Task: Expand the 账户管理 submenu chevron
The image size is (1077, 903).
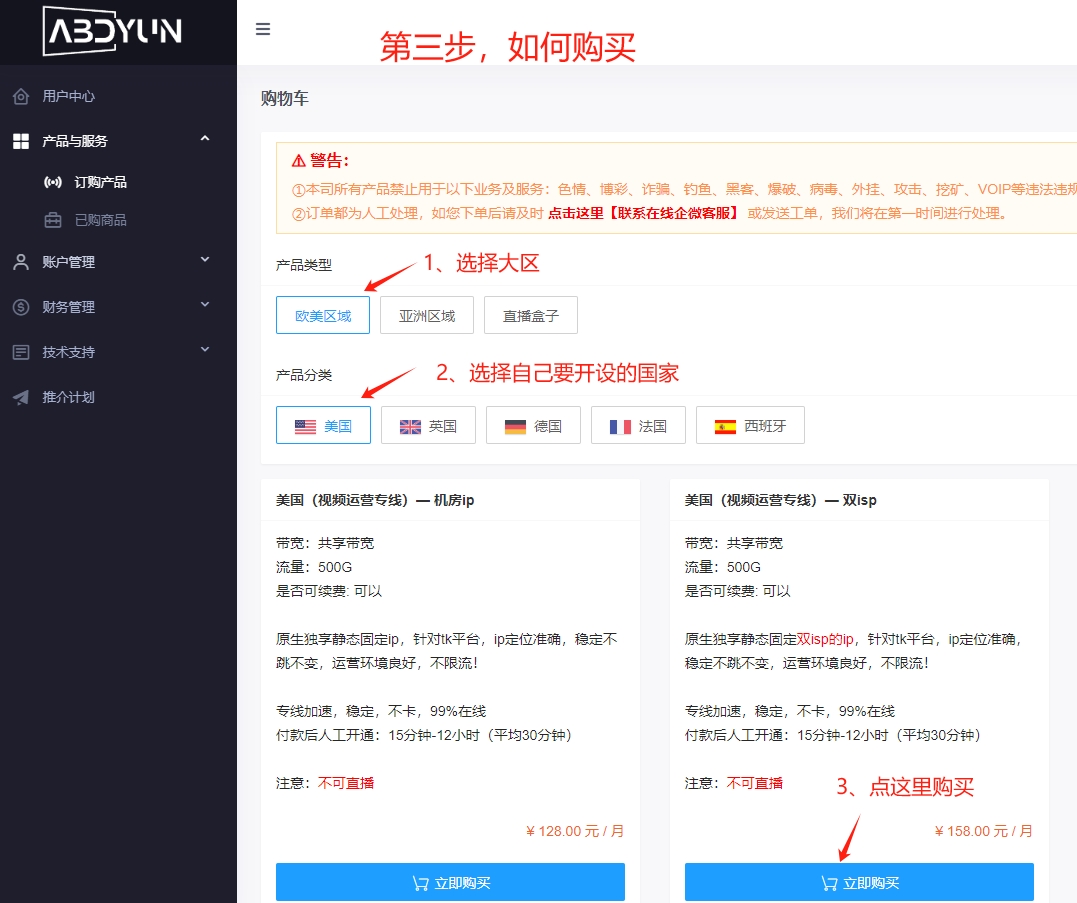Action: (205, 260)
